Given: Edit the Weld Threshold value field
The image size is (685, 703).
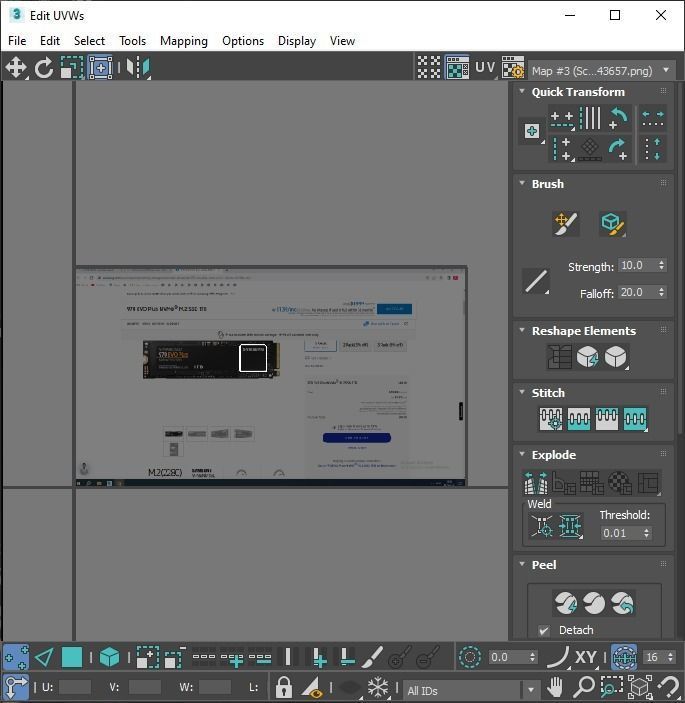Looking at the screenshot, I should 621,533.
